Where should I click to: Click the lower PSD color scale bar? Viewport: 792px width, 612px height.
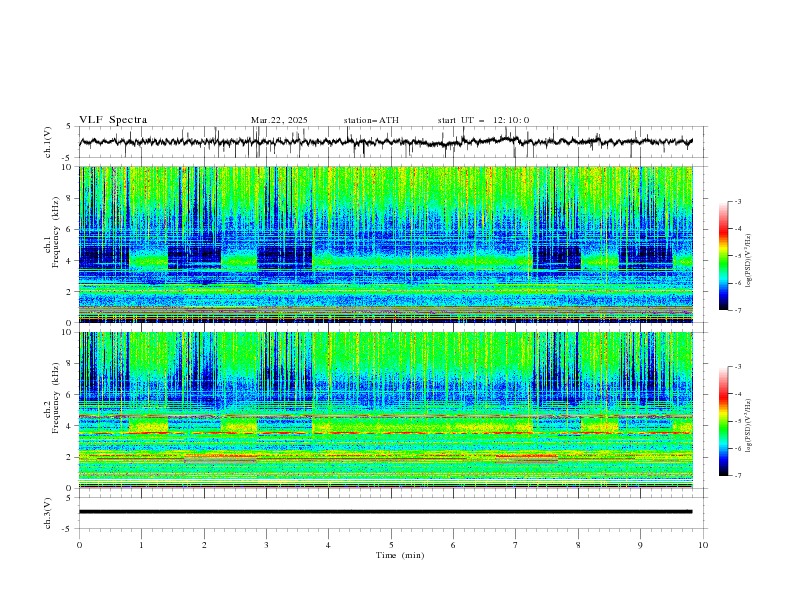723,421
